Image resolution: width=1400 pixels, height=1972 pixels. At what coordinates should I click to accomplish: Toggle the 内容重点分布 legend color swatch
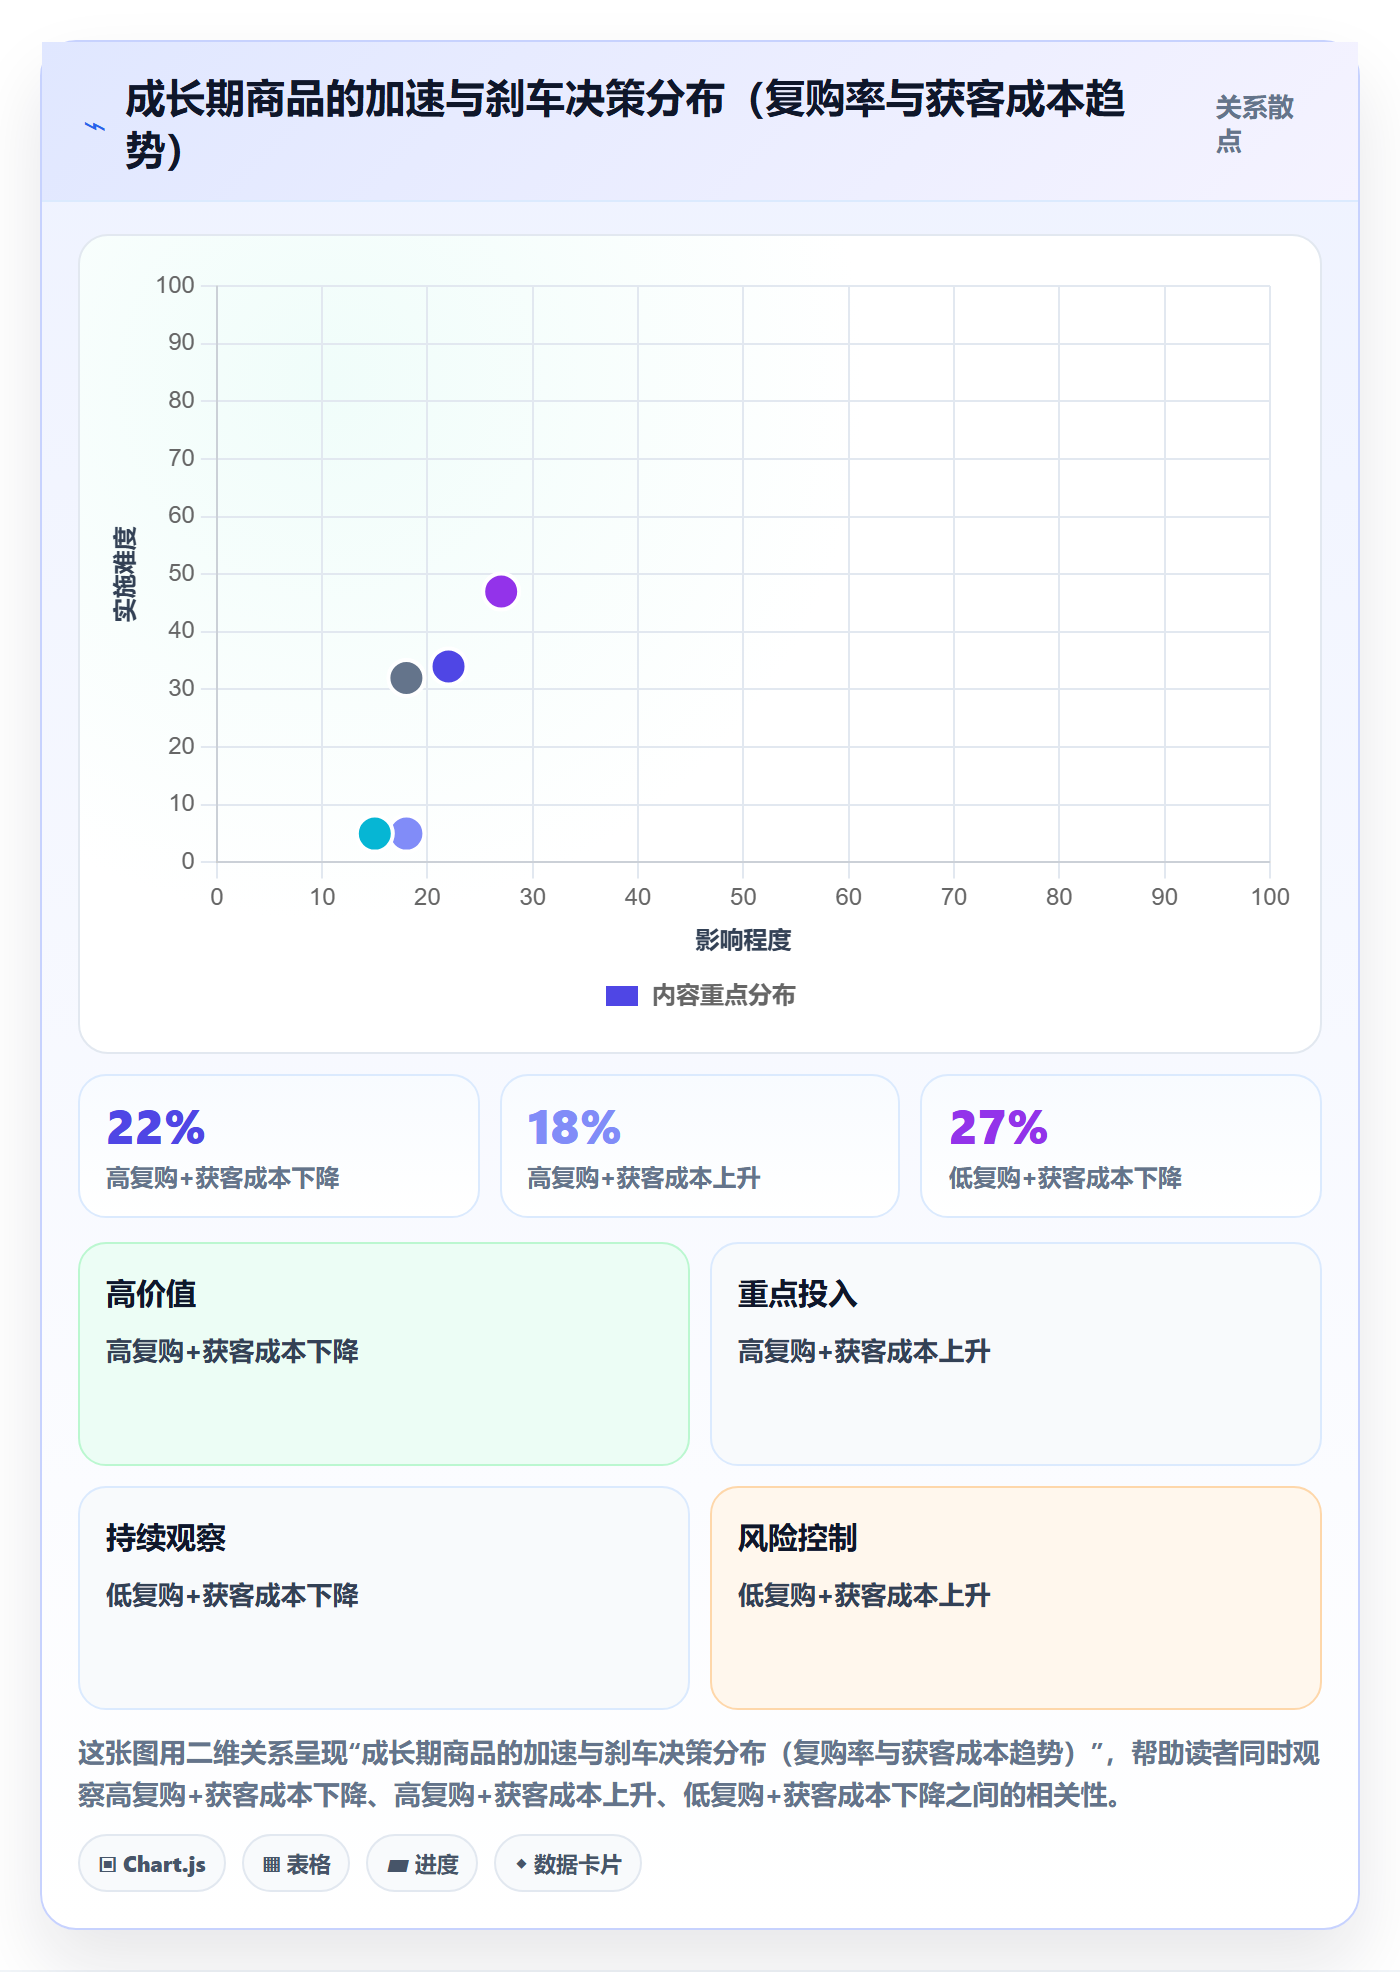coord(621,996)
